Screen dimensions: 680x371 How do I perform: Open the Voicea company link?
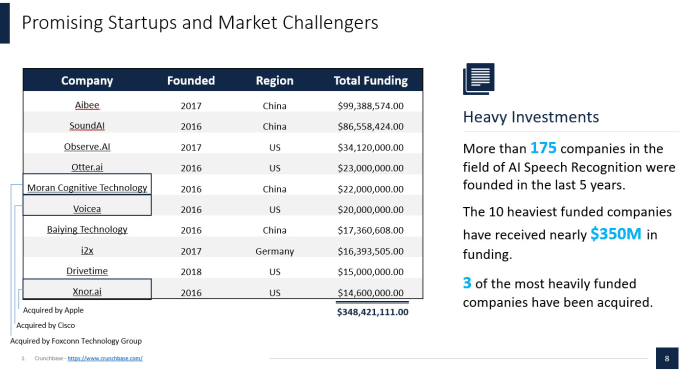point(87,209)
